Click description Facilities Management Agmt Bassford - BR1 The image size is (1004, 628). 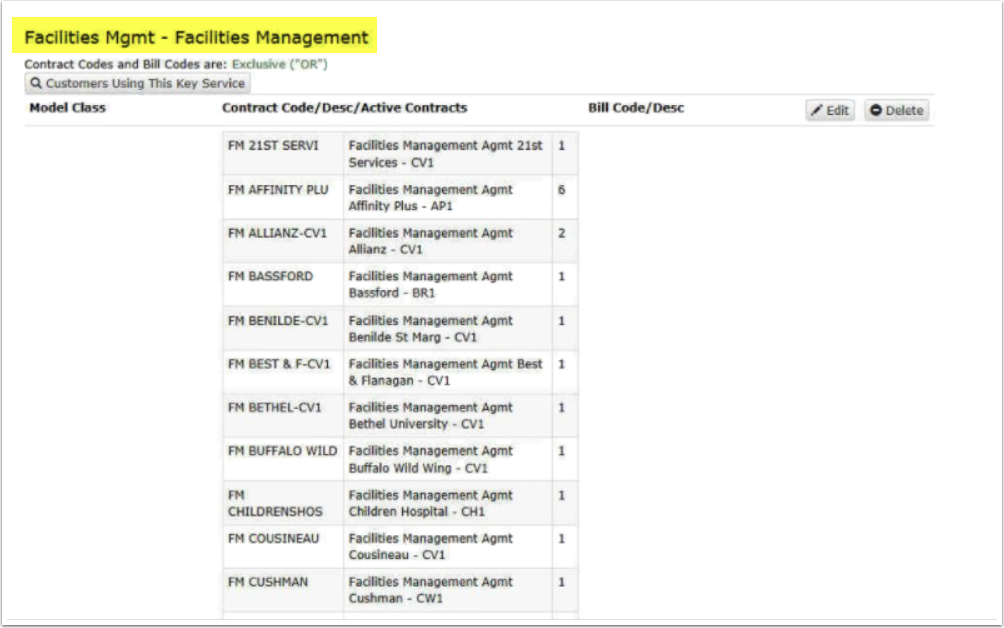pyautogui.click(x=431, y=284)
